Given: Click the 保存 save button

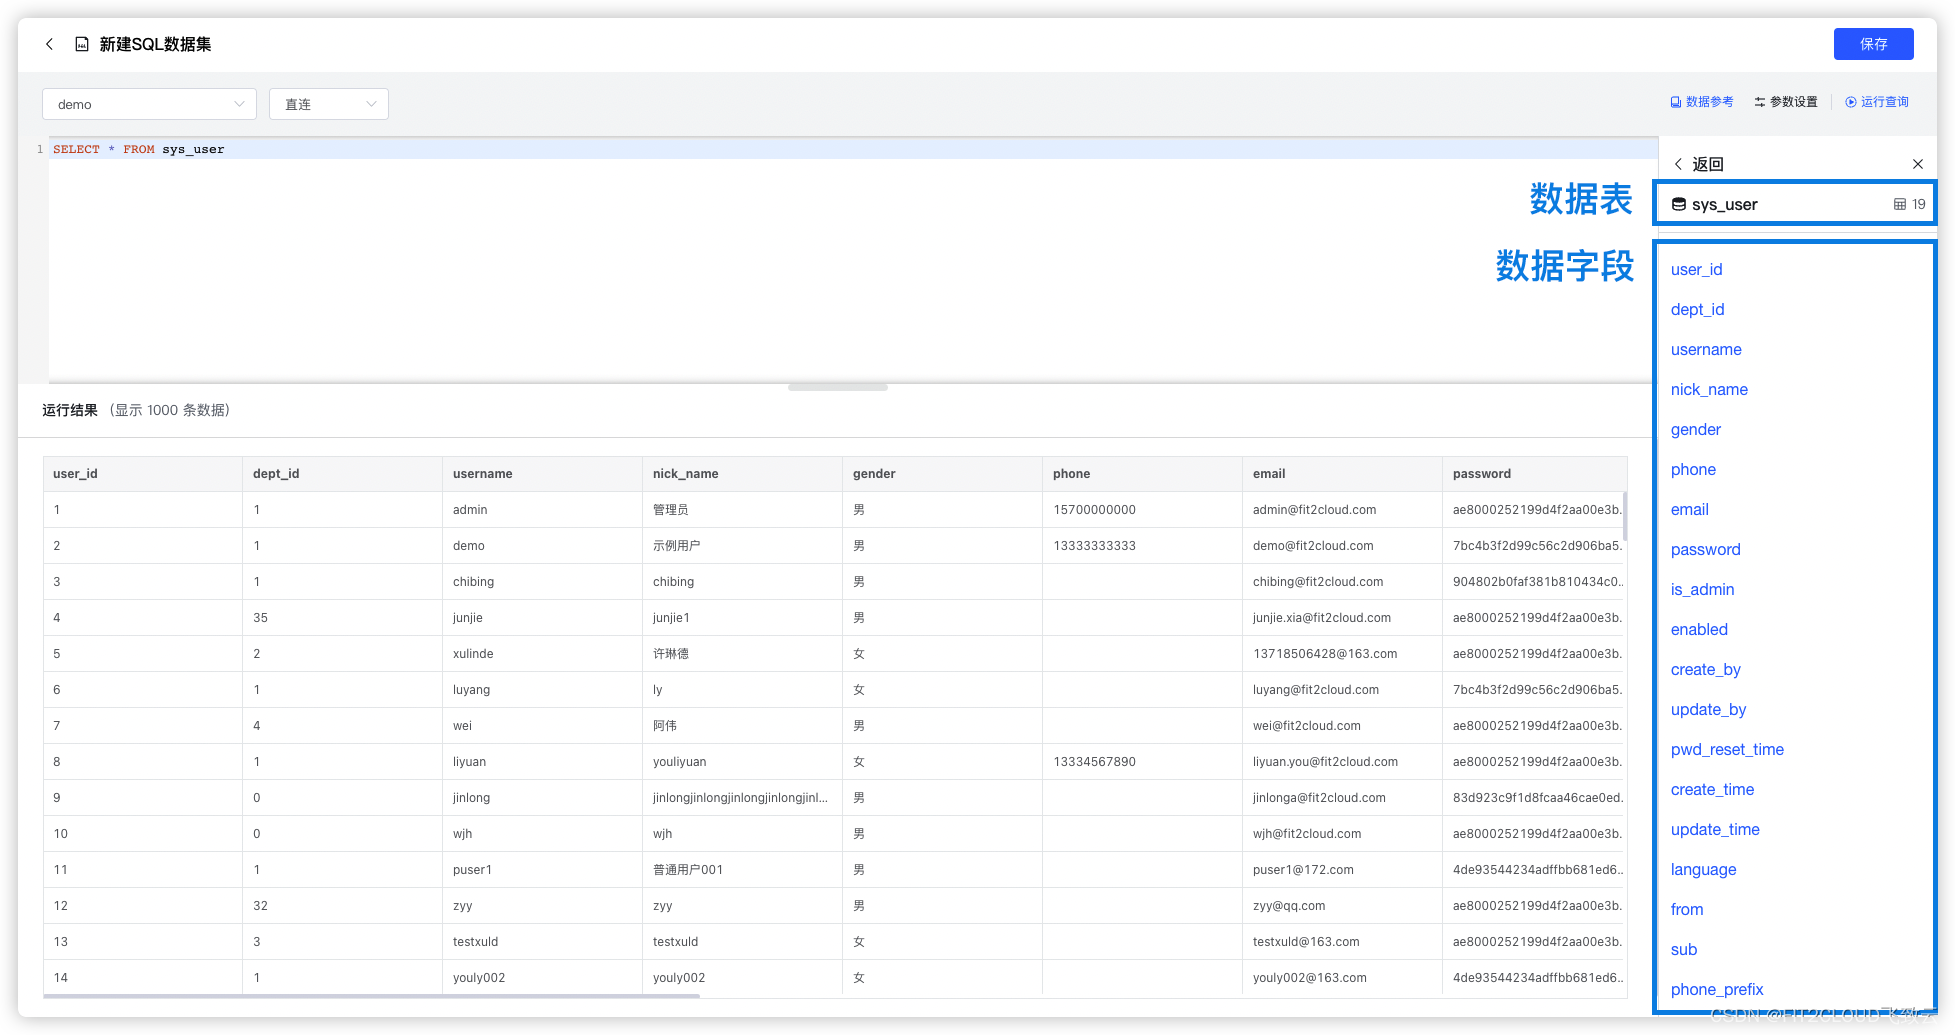Looking at the screenshot, I should point(1873,44).
